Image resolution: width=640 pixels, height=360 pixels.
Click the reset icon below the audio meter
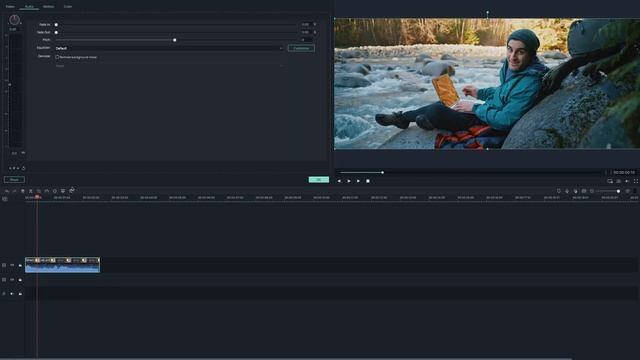(x=24, y=168)
